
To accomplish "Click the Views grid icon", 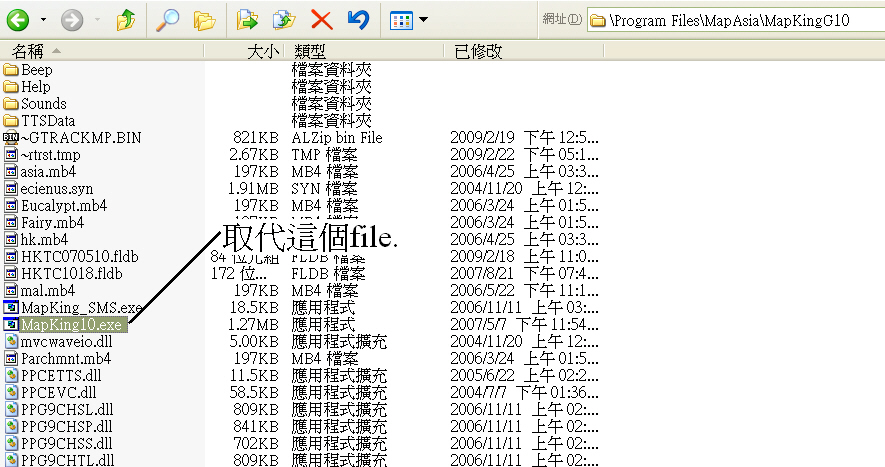I will coord(401,21).
